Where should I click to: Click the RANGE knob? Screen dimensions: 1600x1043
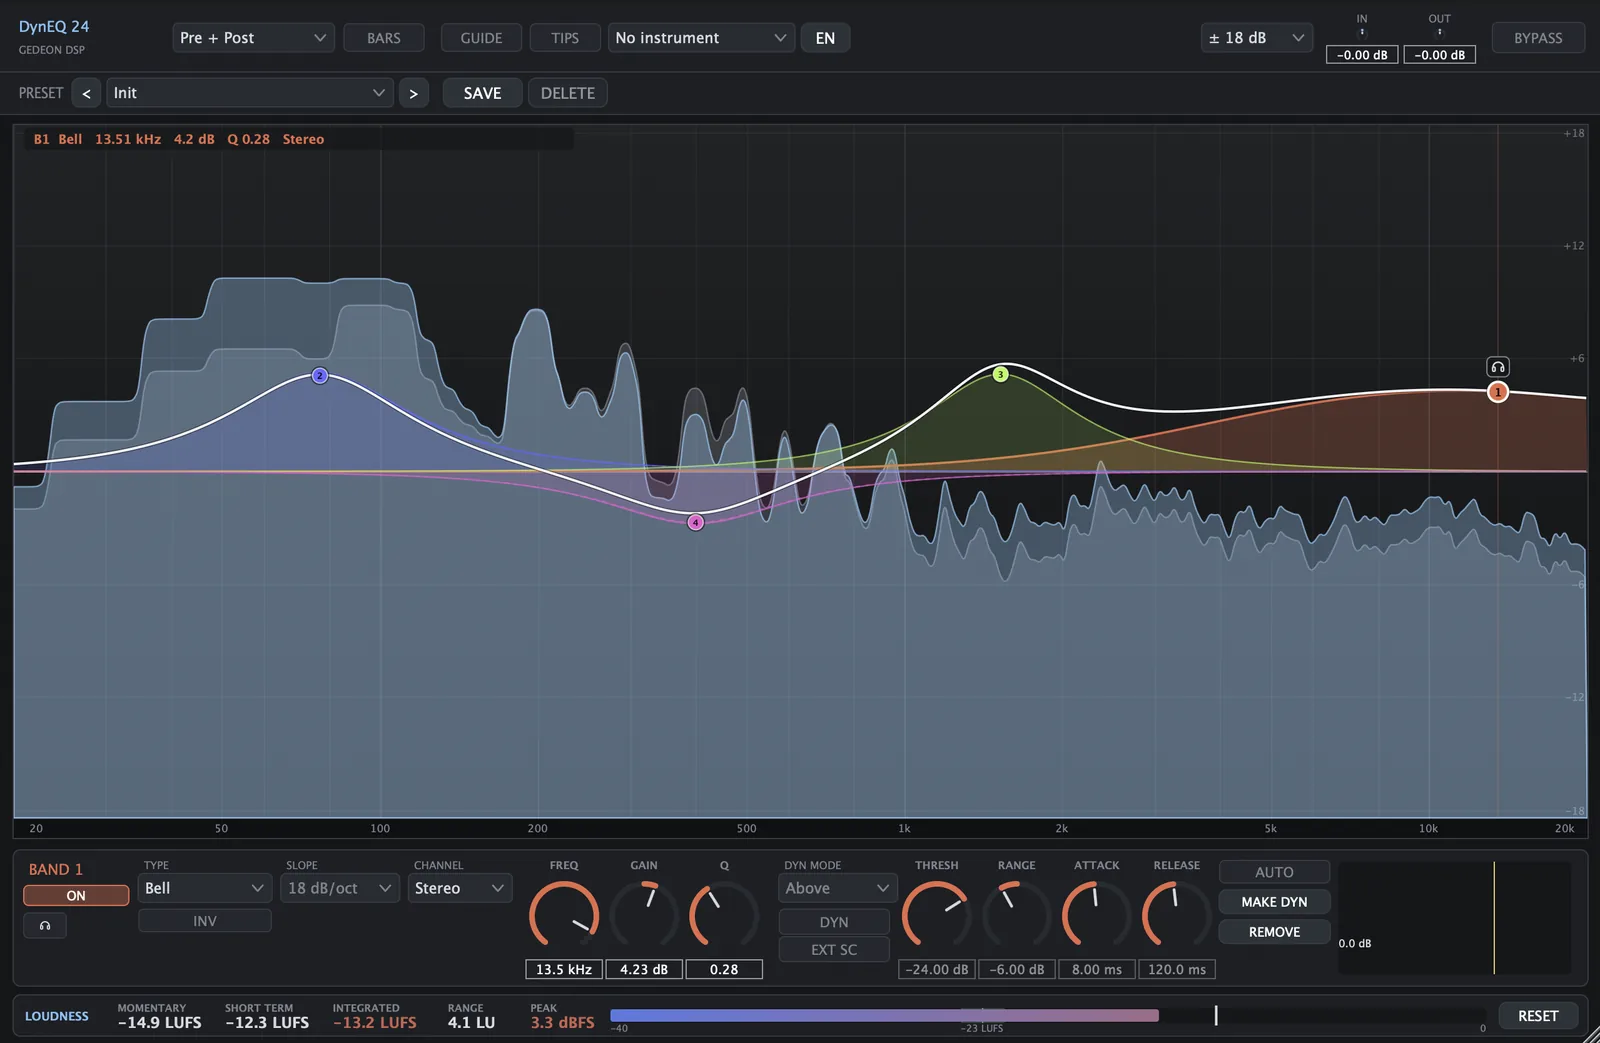(x=1017, y=914)
